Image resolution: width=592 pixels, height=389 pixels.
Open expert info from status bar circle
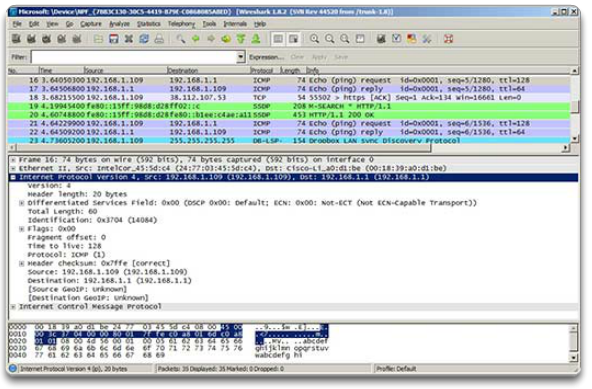[x=12, y=368]
